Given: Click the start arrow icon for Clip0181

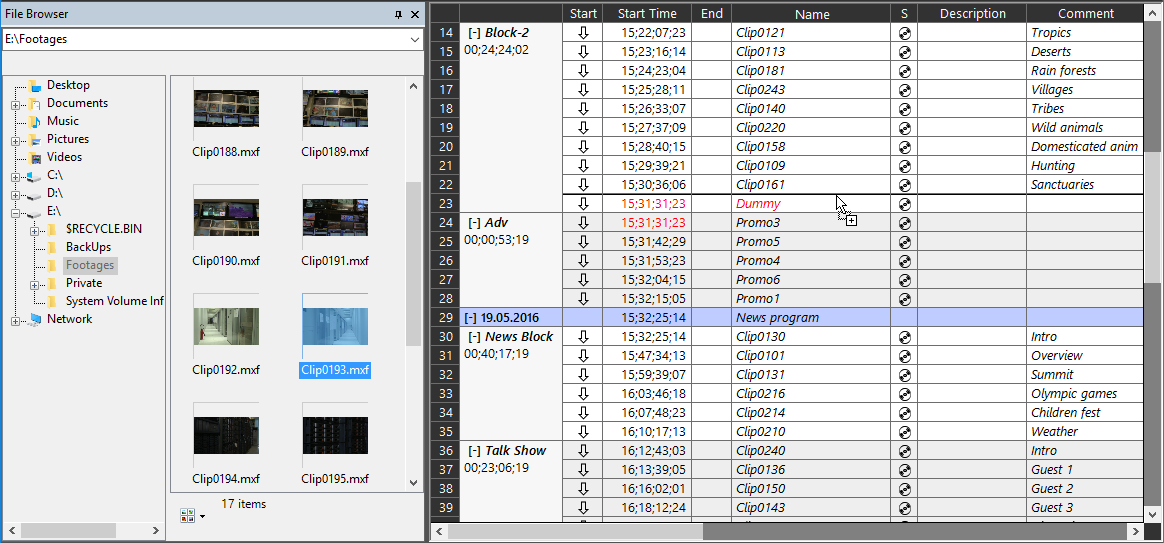Looking at the screenshot, I should [583, 71].
